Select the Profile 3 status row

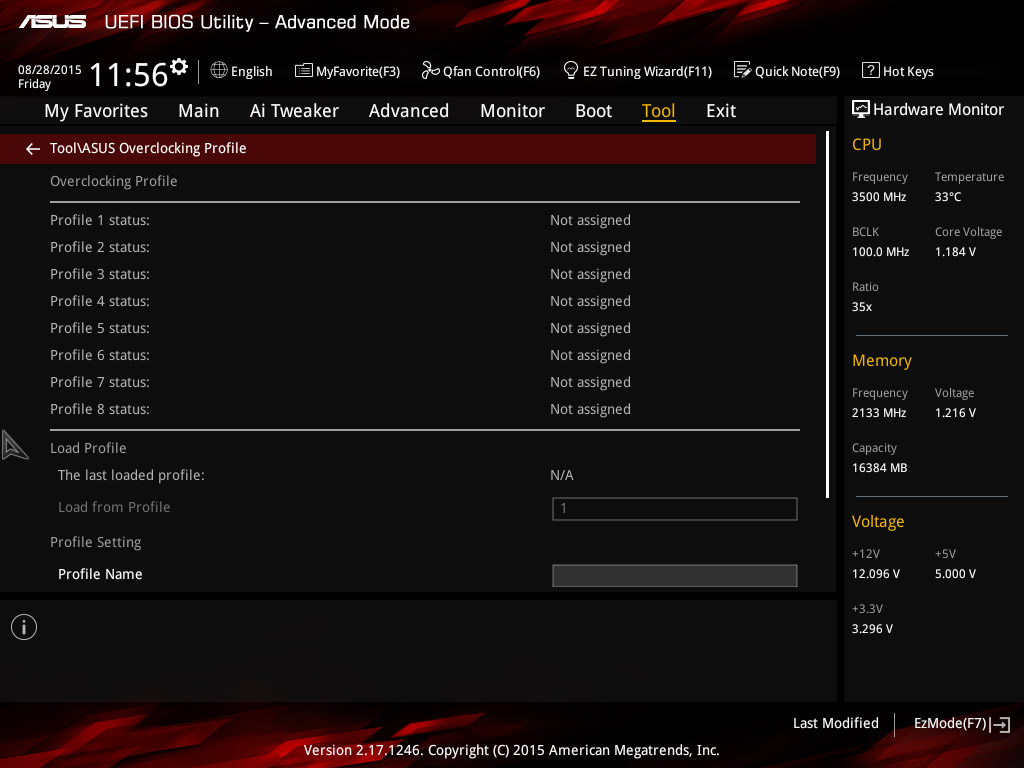[424, 274]
